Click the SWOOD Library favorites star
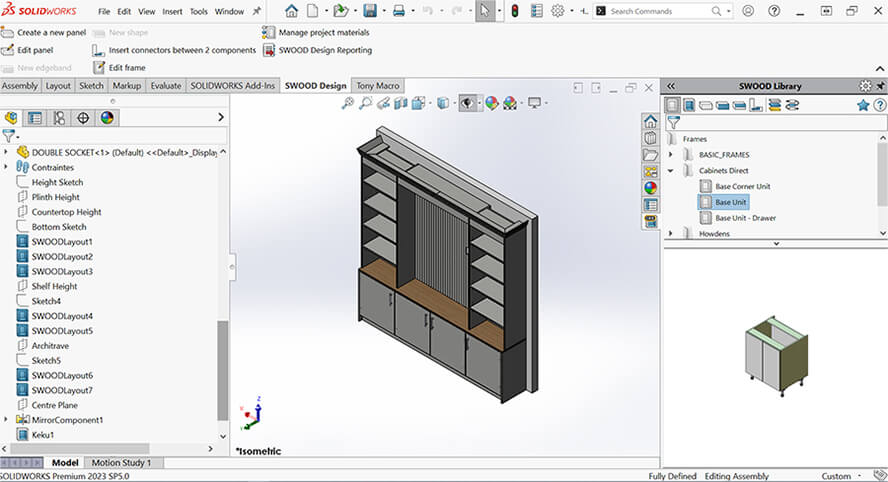The width and height of the screenshot is (888, 482). 863,104
